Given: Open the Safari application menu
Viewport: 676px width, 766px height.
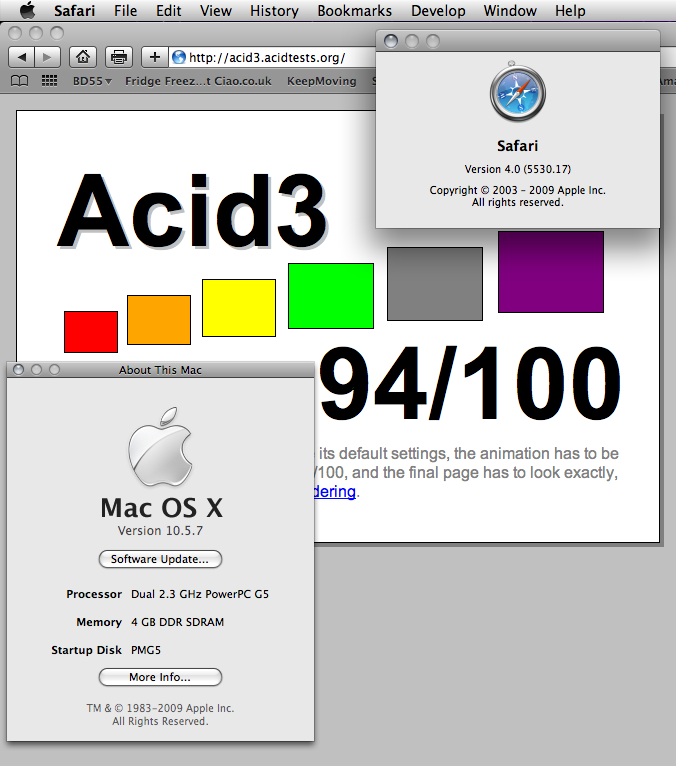Looking at the screenshot, I should coord(74,11).
